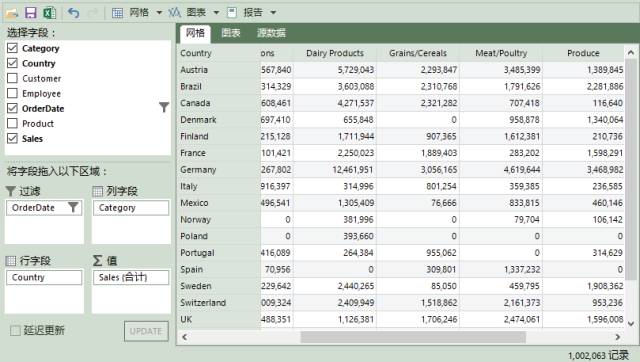Click the filter funnel beside OrderDate field
Screen dimensions: 640x362
coord(164,107)
